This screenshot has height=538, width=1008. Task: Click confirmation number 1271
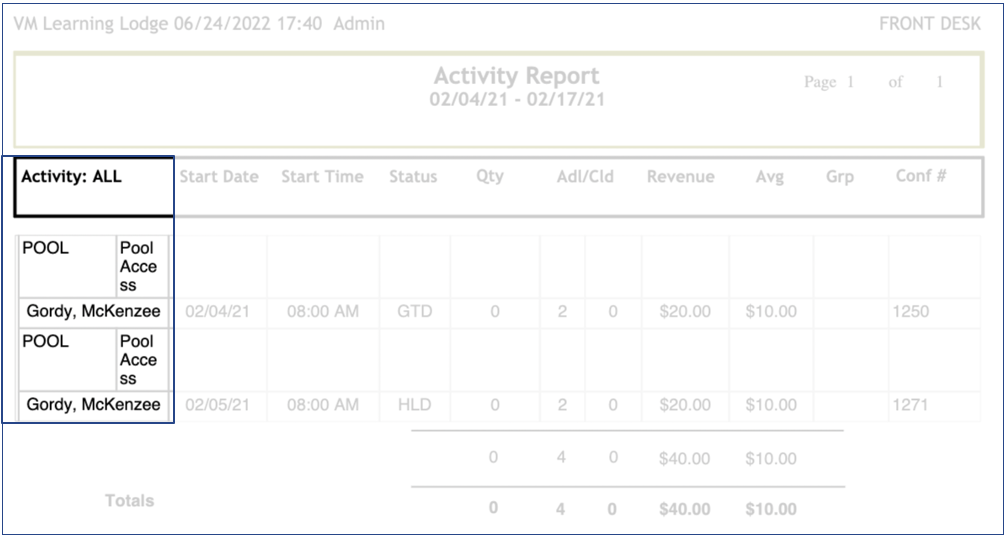point(910,405)
